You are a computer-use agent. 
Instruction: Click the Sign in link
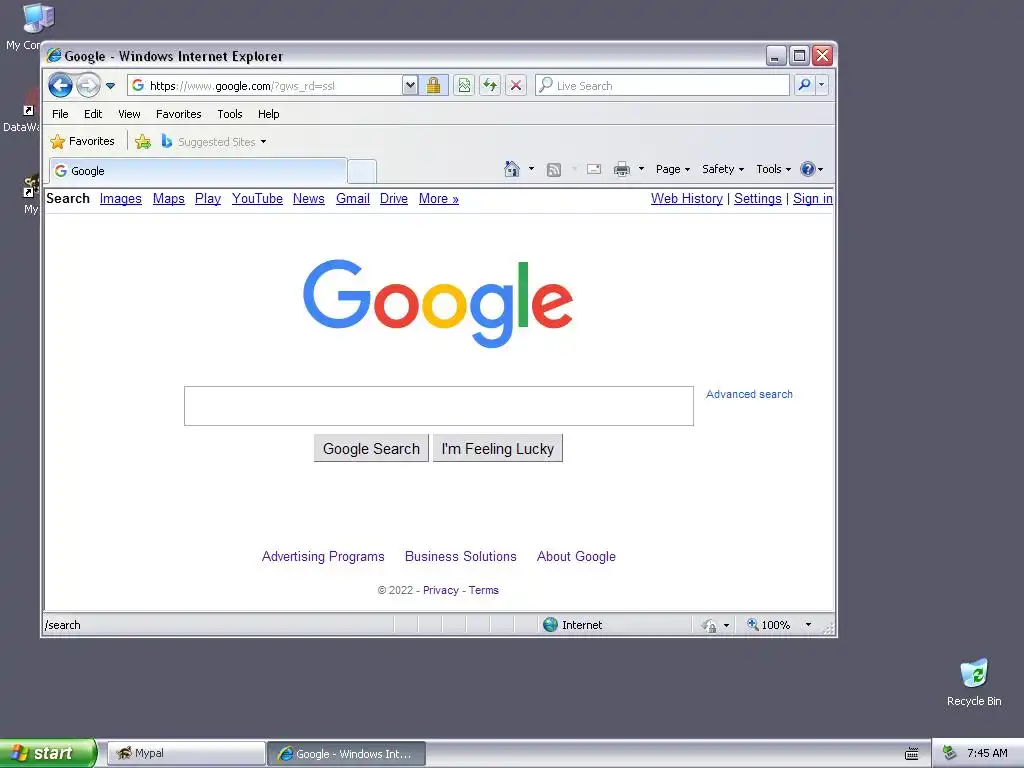click(x=812, y=199)
